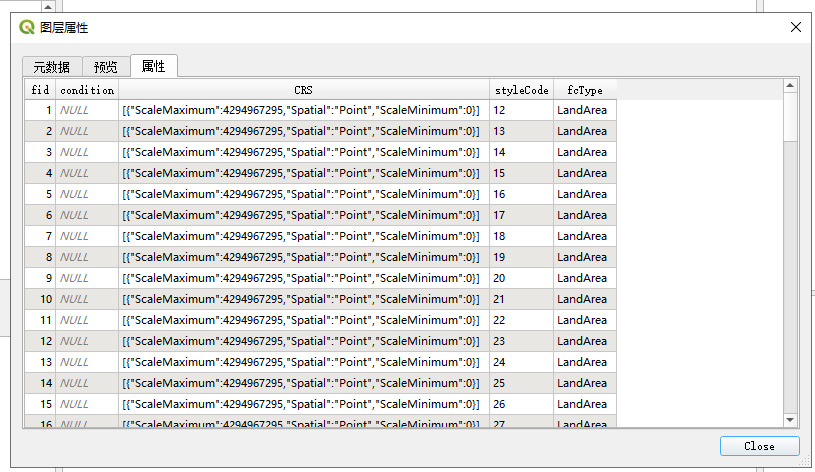
Task: Open the 预览 tab
Action: (x=106, y=67)
